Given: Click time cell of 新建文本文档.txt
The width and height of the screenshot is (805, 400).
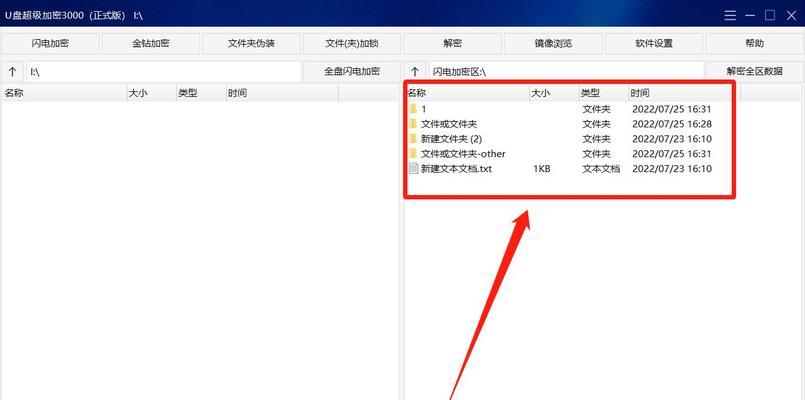Looking at the screenshot, I should click(x=672, y=168).
